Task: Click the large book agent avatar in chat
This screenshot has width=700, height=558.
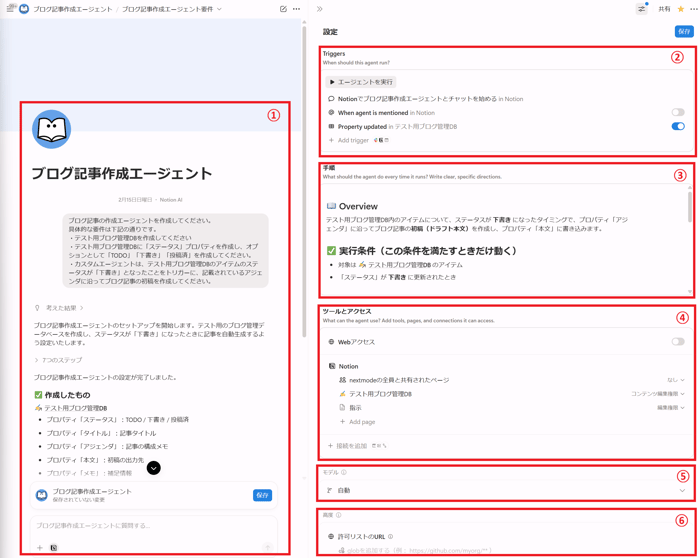Action: 51,129
